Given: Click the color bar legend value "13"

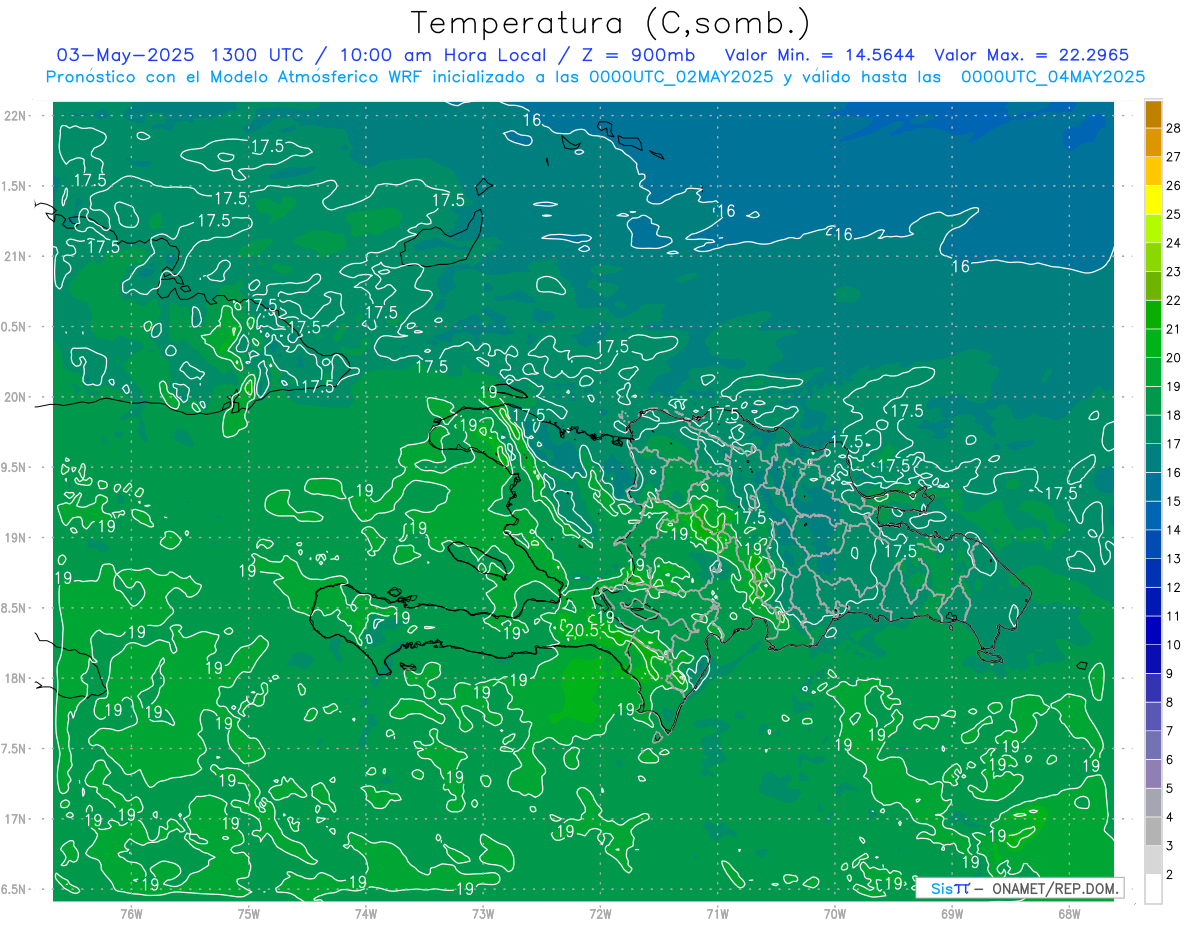Looking at the screenshot, I should click(1174, 559).
